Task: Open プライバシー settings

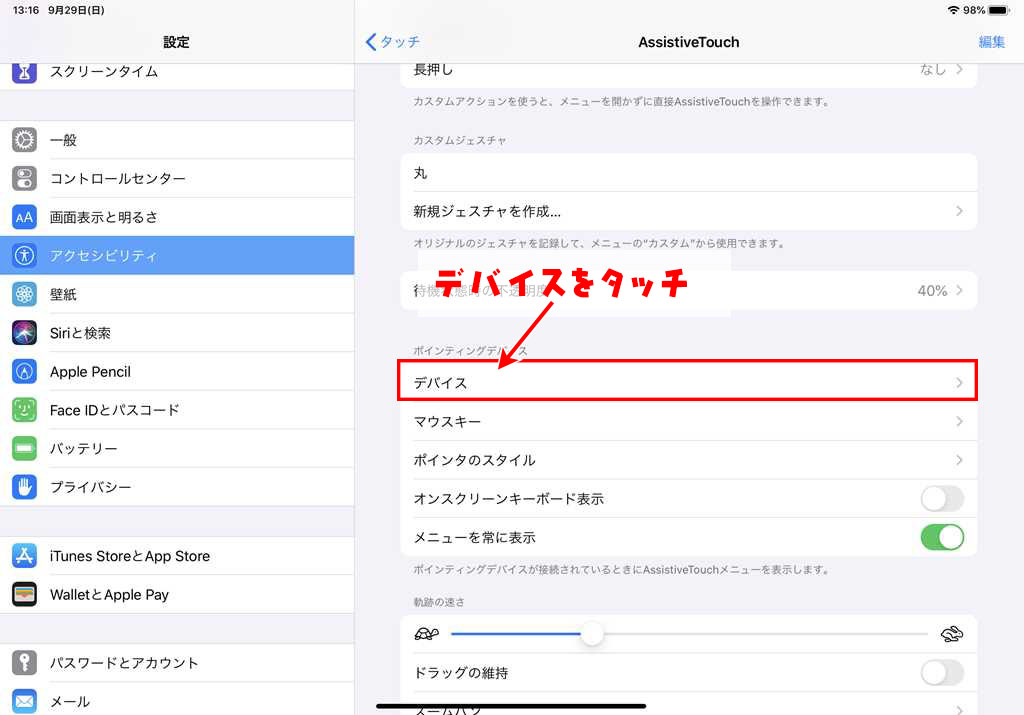Action: (177, 487)
